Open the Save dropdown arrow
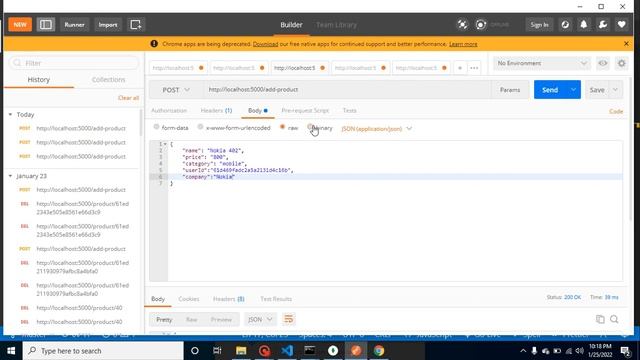The height and width of the screenshot is (360, 640). pos(615,90)
